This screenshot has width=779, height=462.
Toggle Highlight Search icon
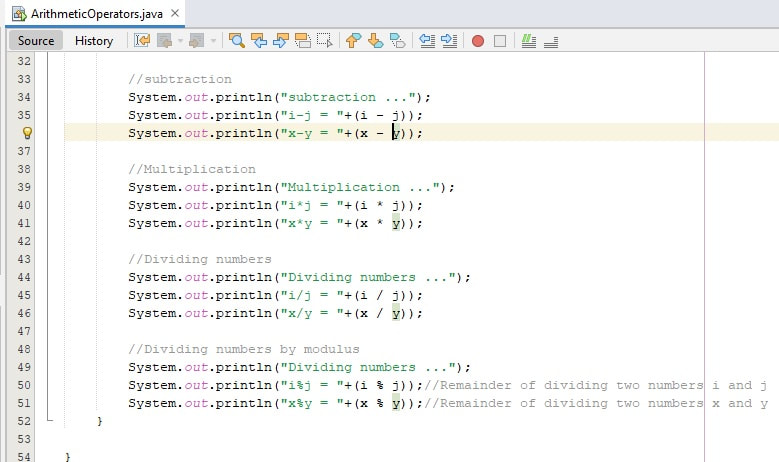(303, 41)
